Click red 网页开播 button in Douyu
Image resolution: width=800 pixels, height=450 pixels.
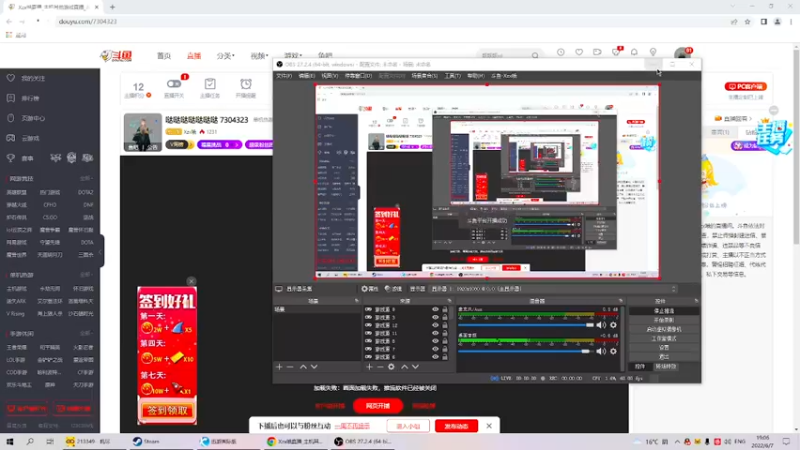378,406
